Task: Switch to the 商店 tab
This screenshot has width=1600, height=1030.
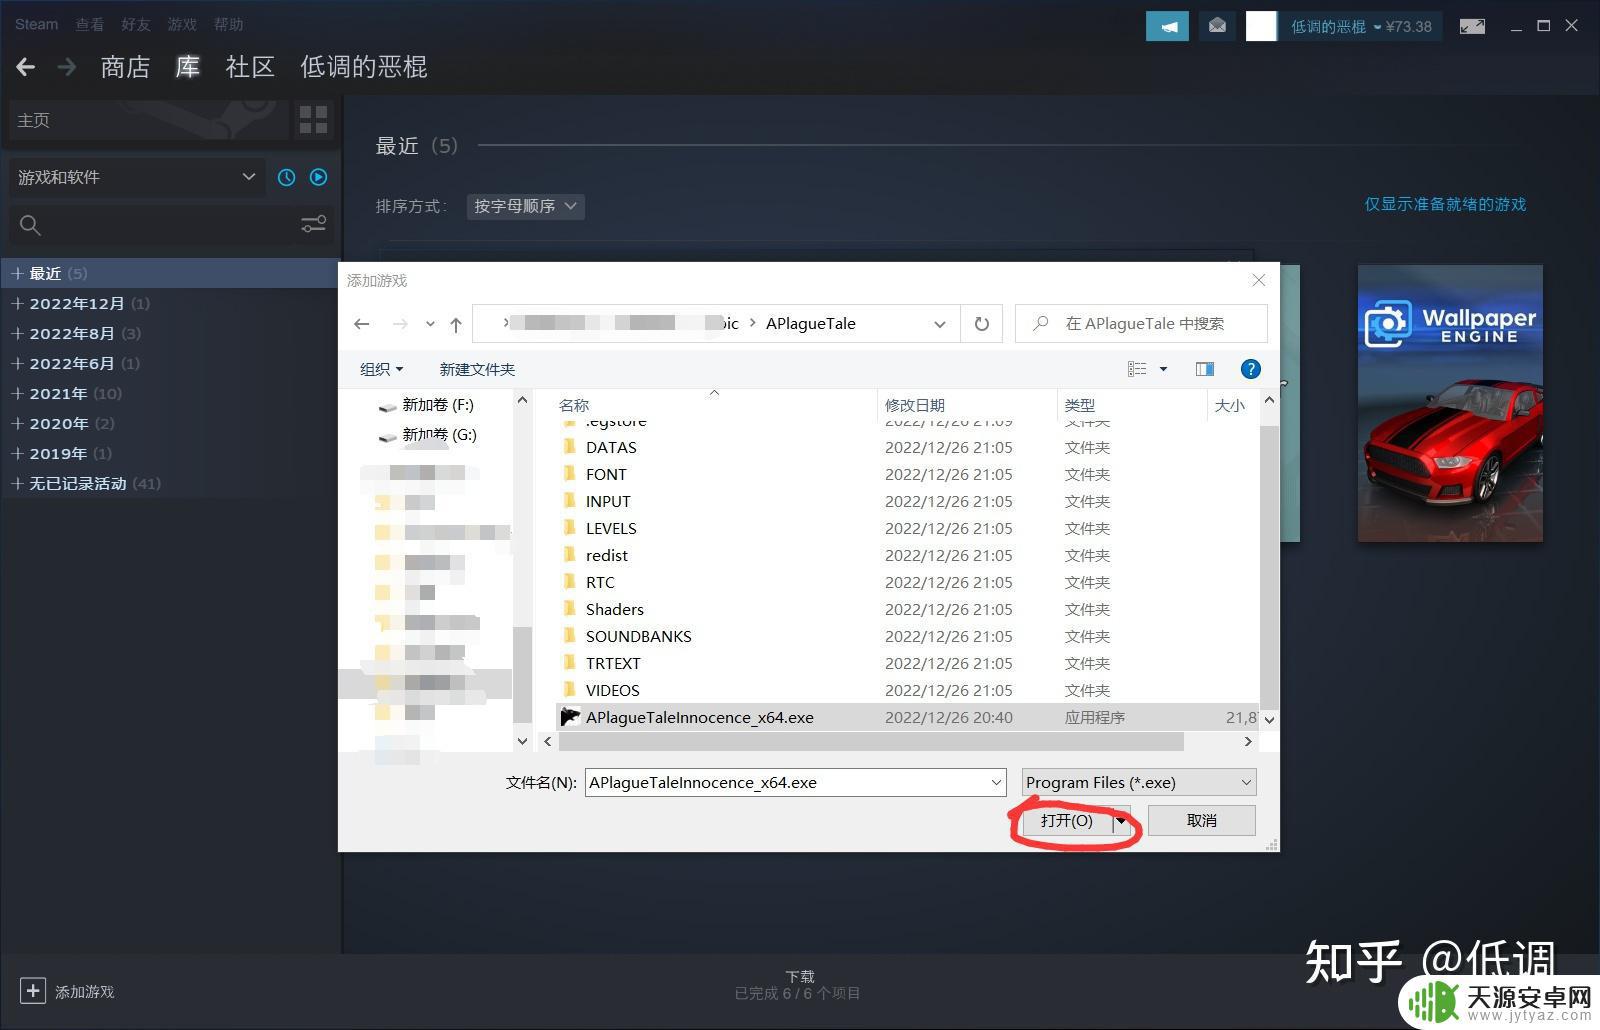Action: coord(125,67)
